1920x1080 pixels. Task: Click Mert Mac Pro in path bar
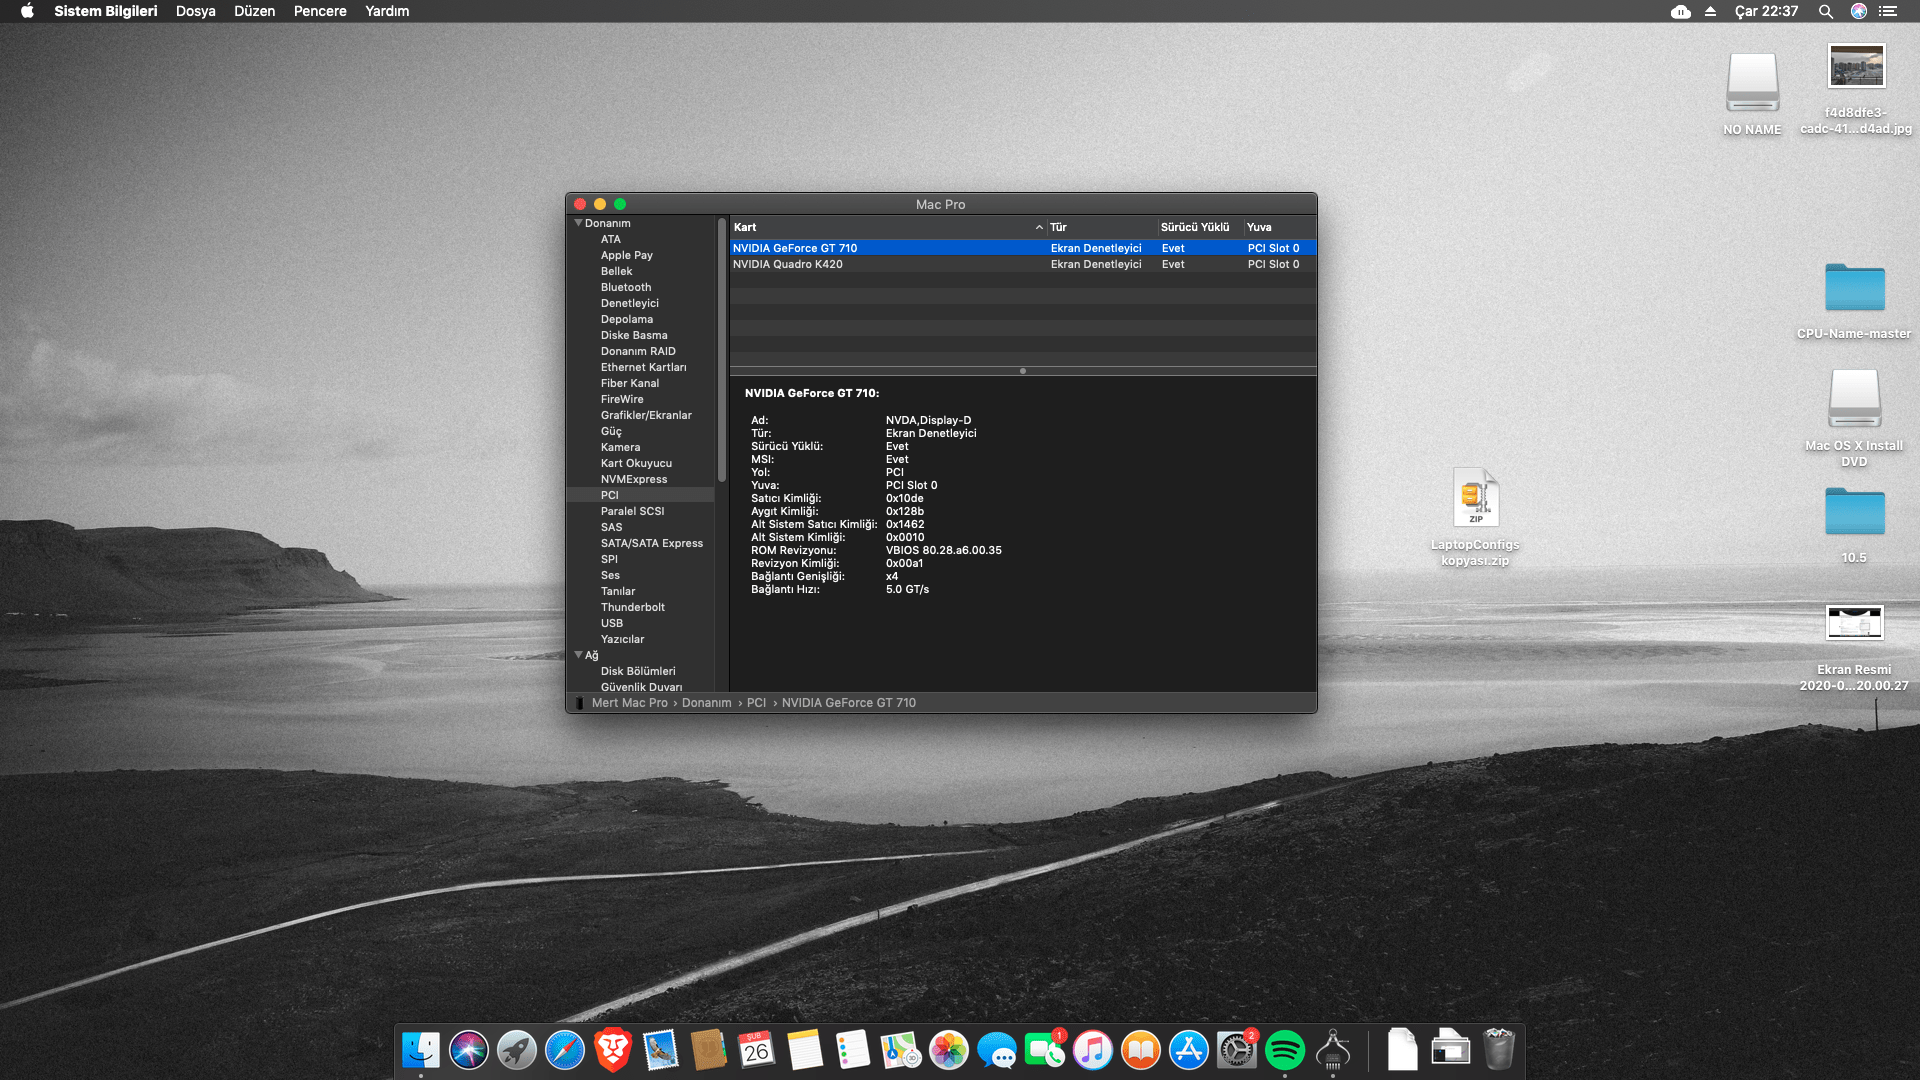pyautogui.click(x=629, y=703)
